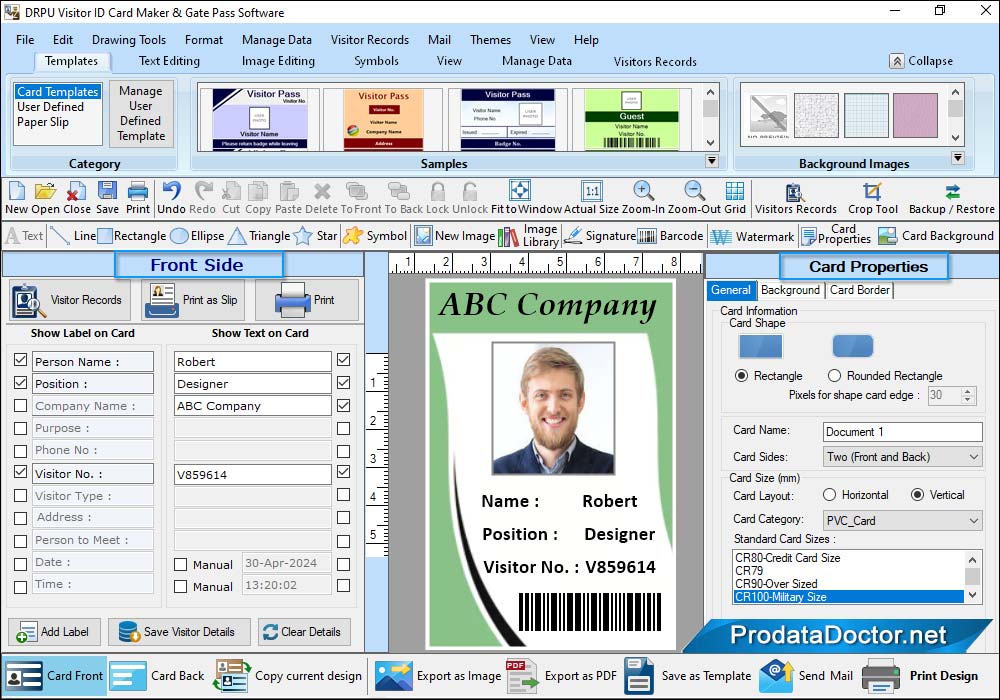1000x700 pixels.
Task: Add a Signature to the card
Action: (x=599, y=236)
